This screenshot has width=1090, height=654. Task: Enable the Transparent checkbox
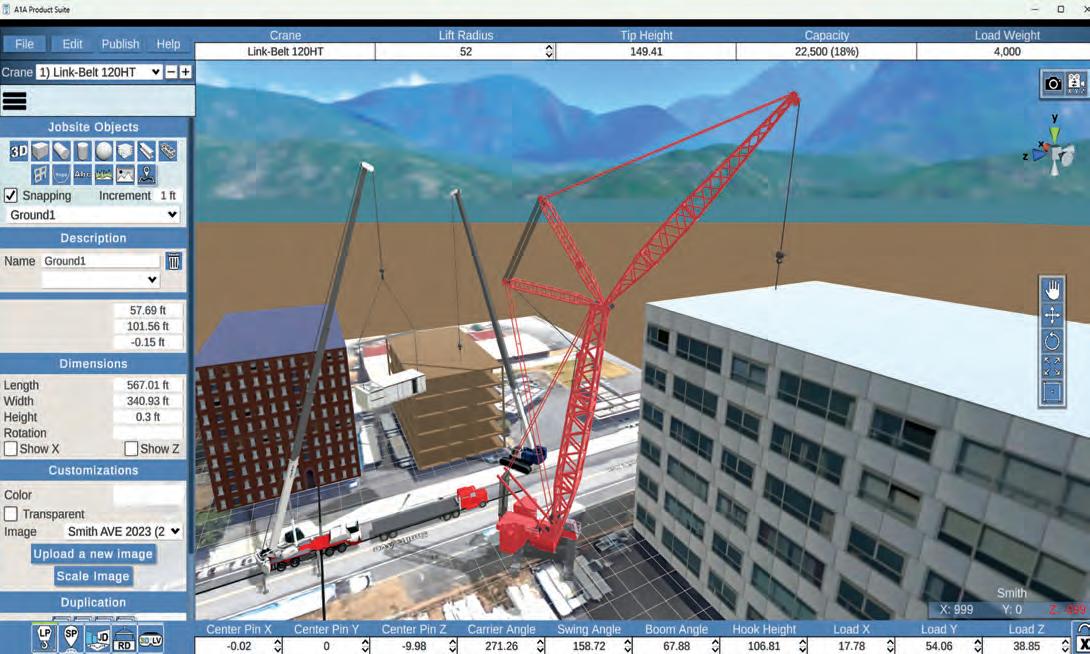[11, 514]
